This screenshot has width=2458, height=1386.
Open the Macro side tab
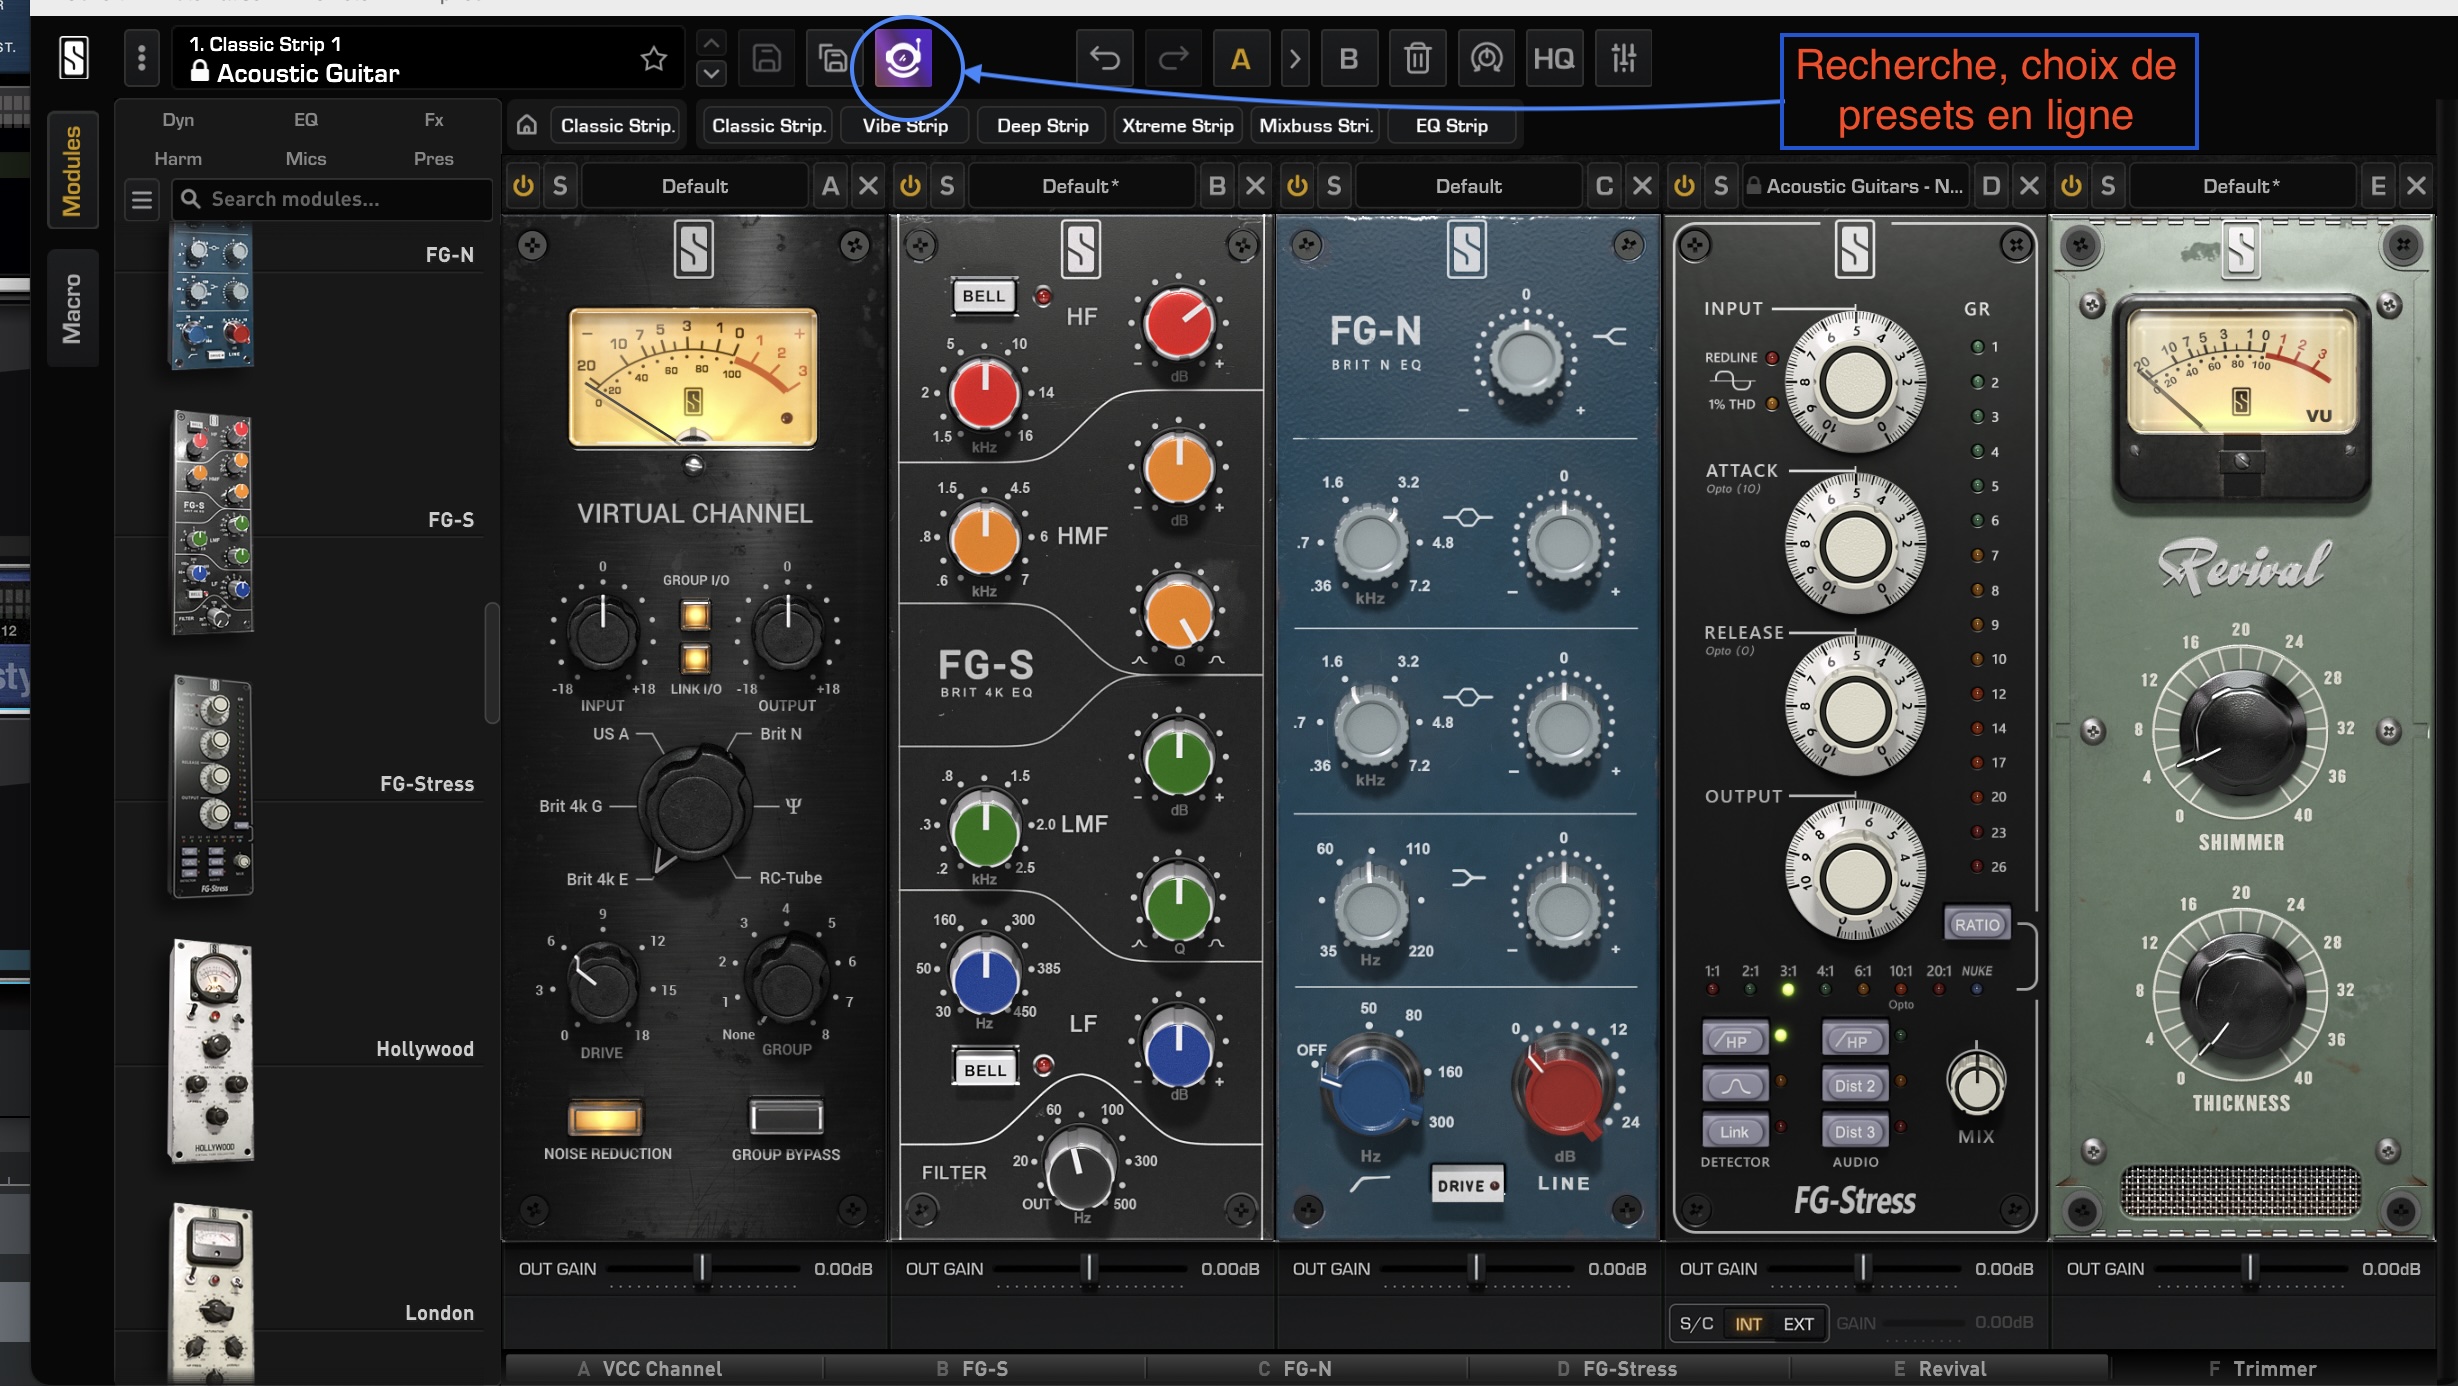[72, 308]
